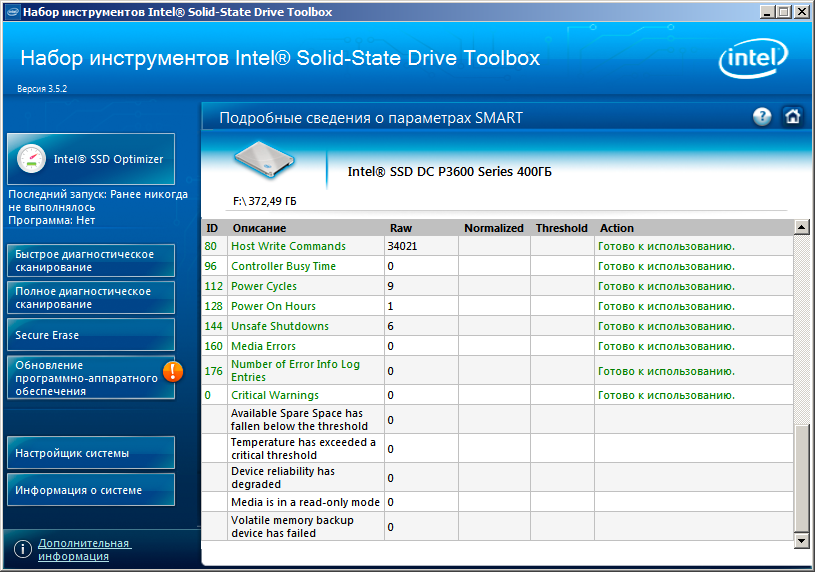This screenshot has height=572, width=815.
Task: Run Быстрое диагностическое сканирование
Action: (91, 261)
